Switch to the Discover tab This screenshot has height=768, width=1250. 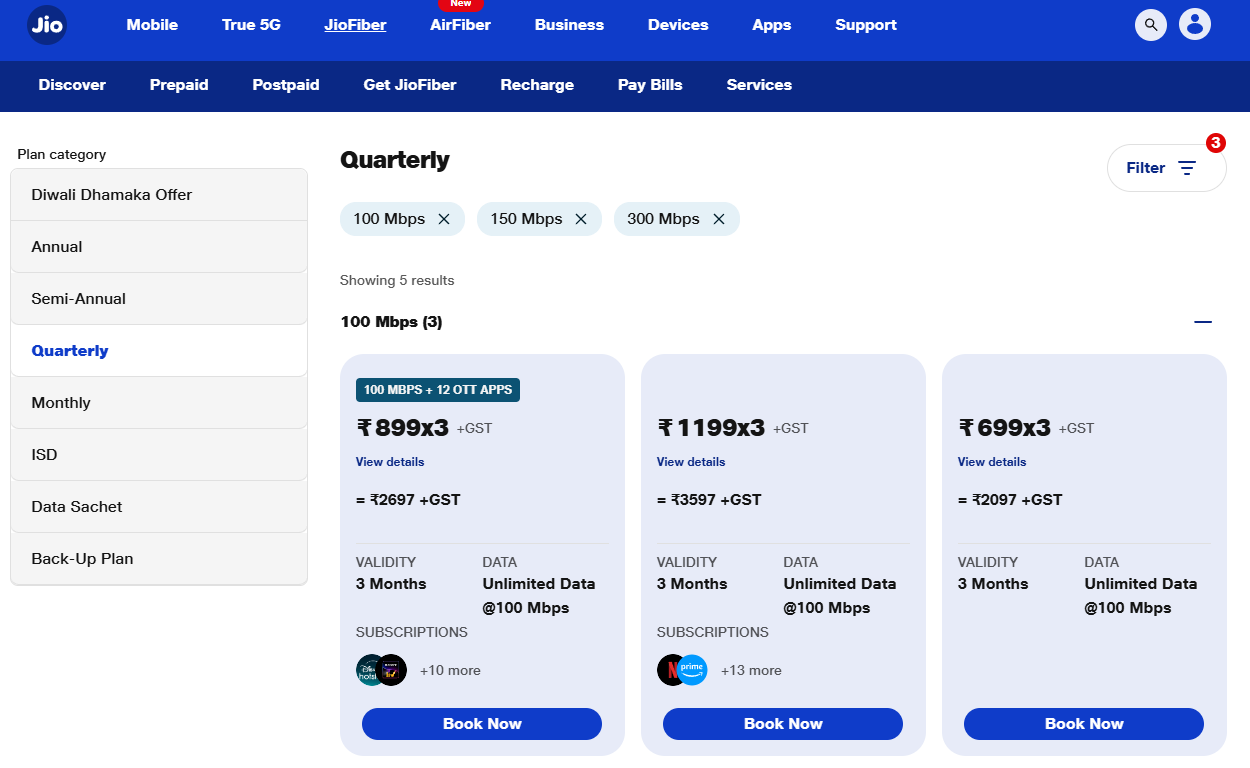(x=72, y=85)
